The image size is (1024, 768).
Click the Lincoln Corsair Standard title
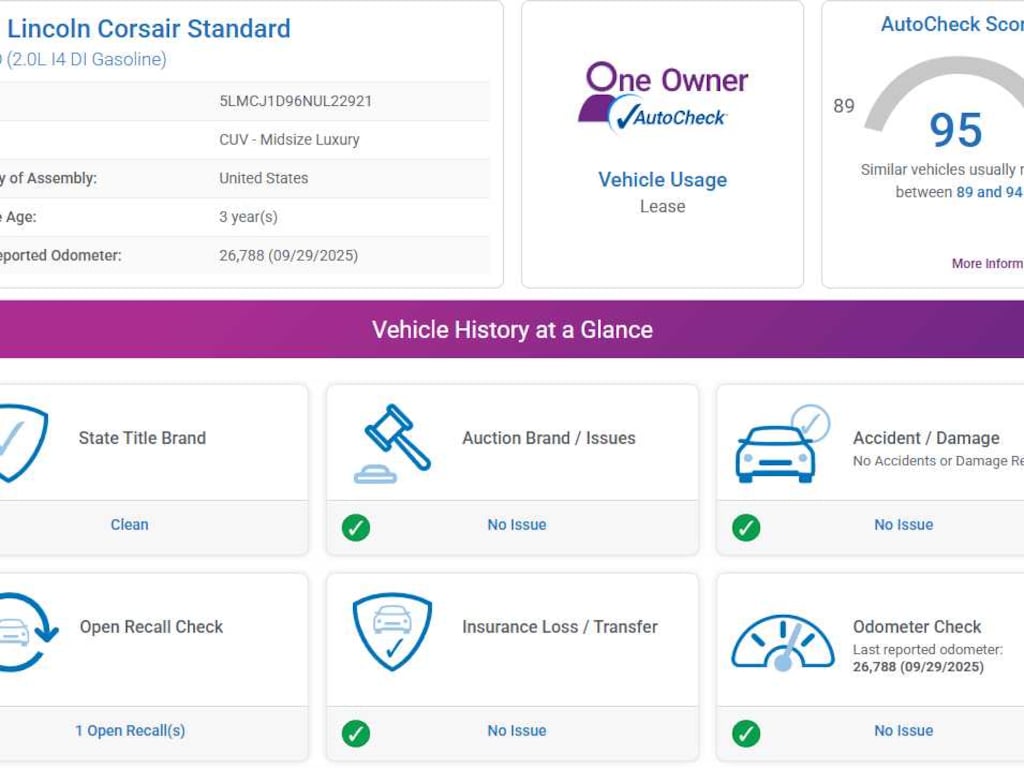pos(149,28)
